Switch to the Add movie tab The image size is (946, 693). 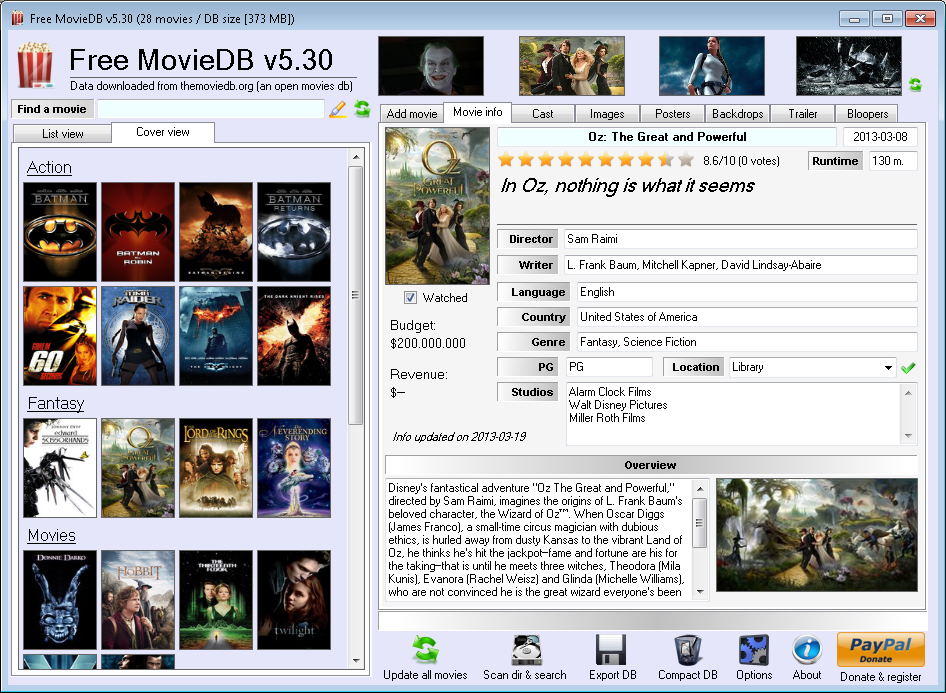pyautogui.click(x=411, y=113)
